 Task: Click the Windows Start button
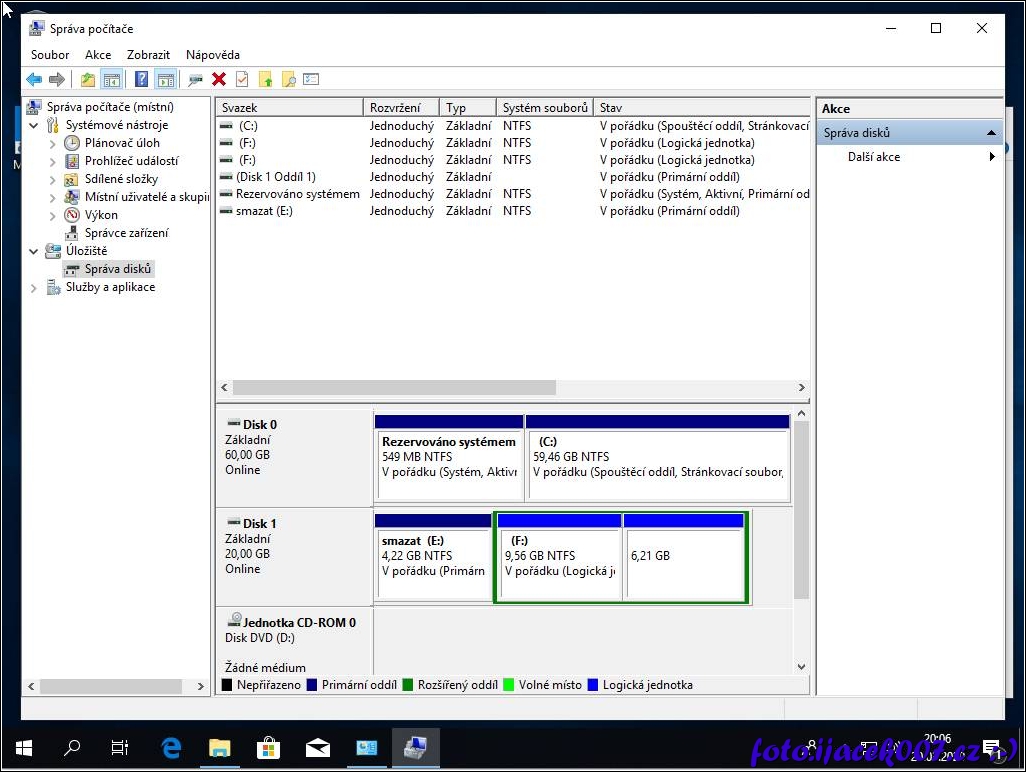click(x=24, y=747)
